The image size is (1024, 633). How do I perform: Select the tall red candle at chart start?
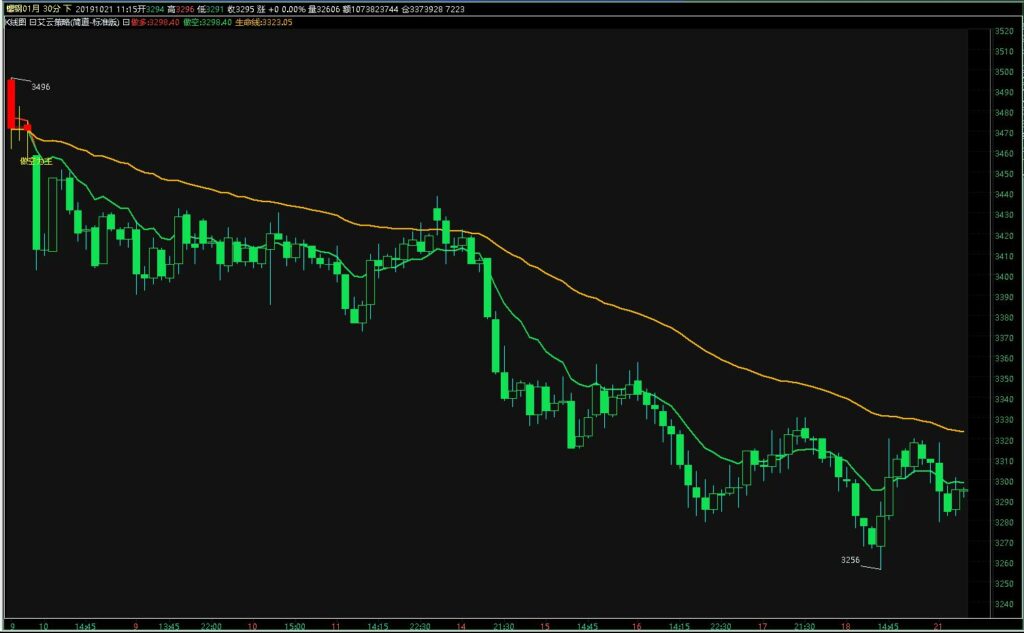pos(11,103)
